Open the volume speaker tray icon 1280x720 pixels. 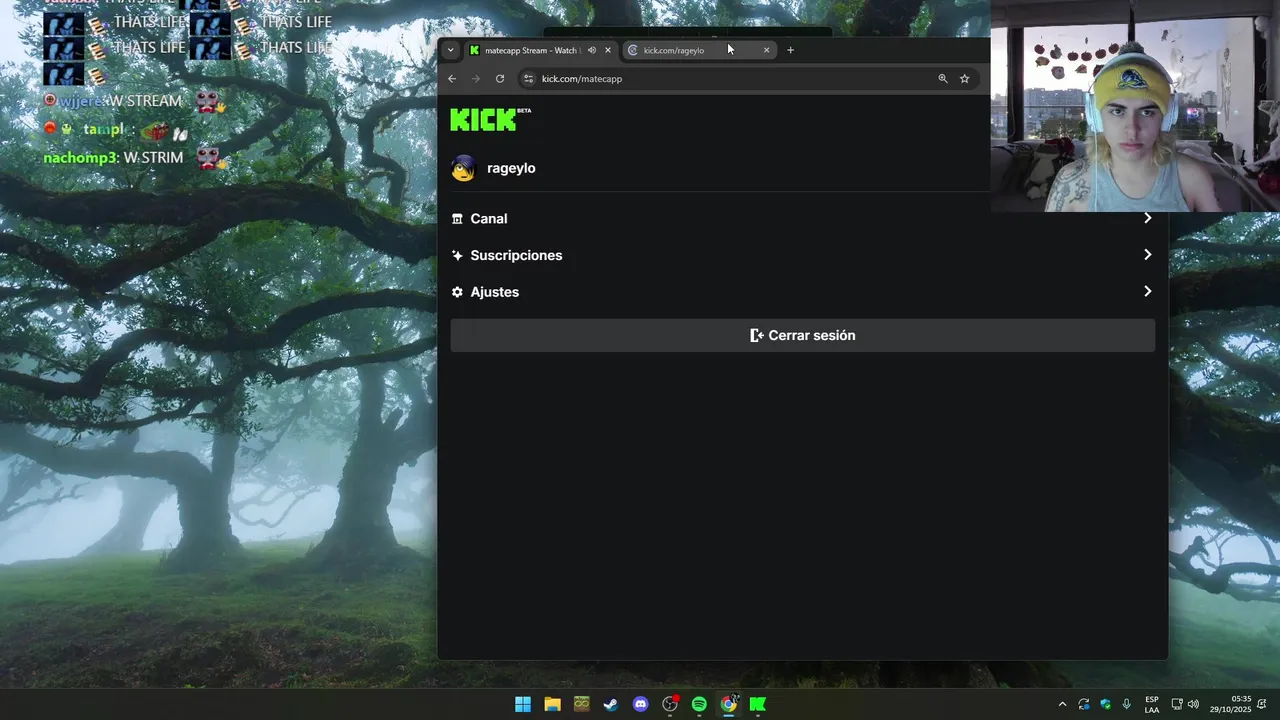pos(1193,704)
